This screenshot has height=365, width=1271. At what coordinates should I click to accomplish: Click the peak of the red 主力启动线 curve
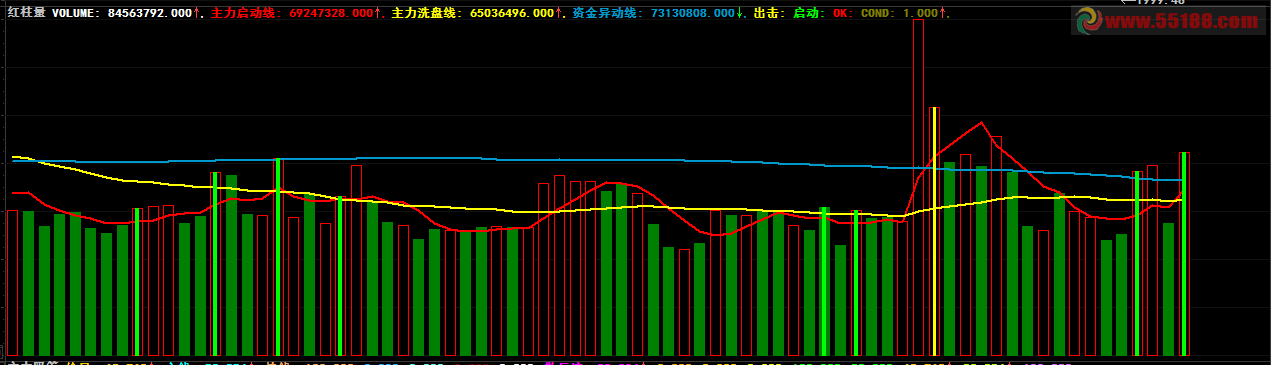click(982, 122)
